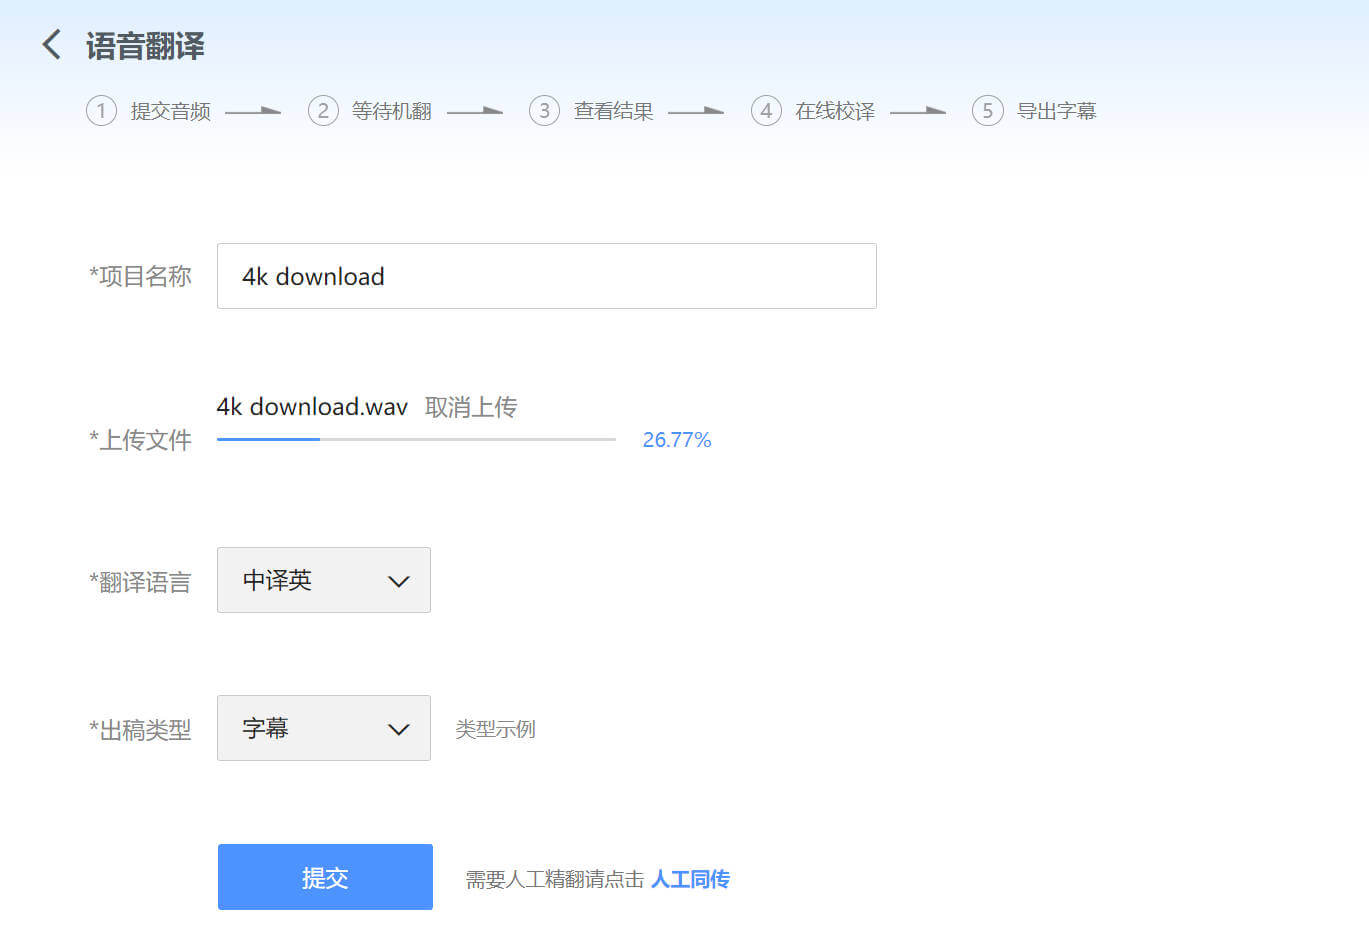Image resolution: width=1369 pixels, height=947 pixels.
Task: Select the 提交音频 step label
Action: (x=171, y=111)
